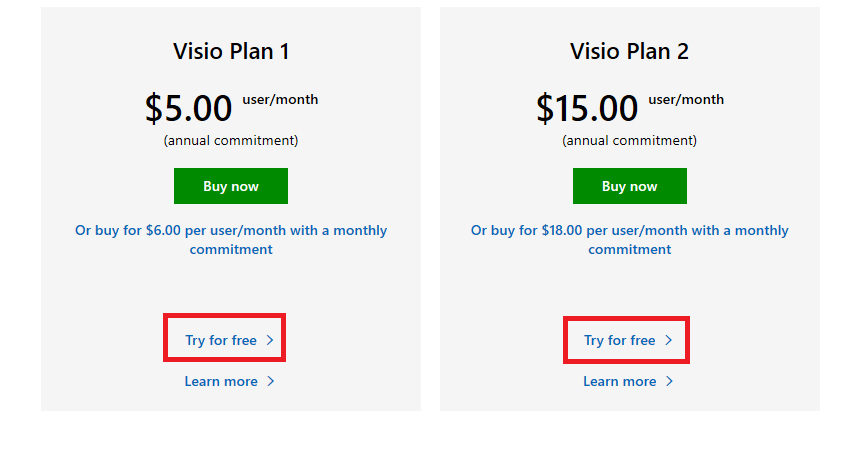Click the $15.00 price text
Viewport: 855px width, 463px height.
(587, 108)
